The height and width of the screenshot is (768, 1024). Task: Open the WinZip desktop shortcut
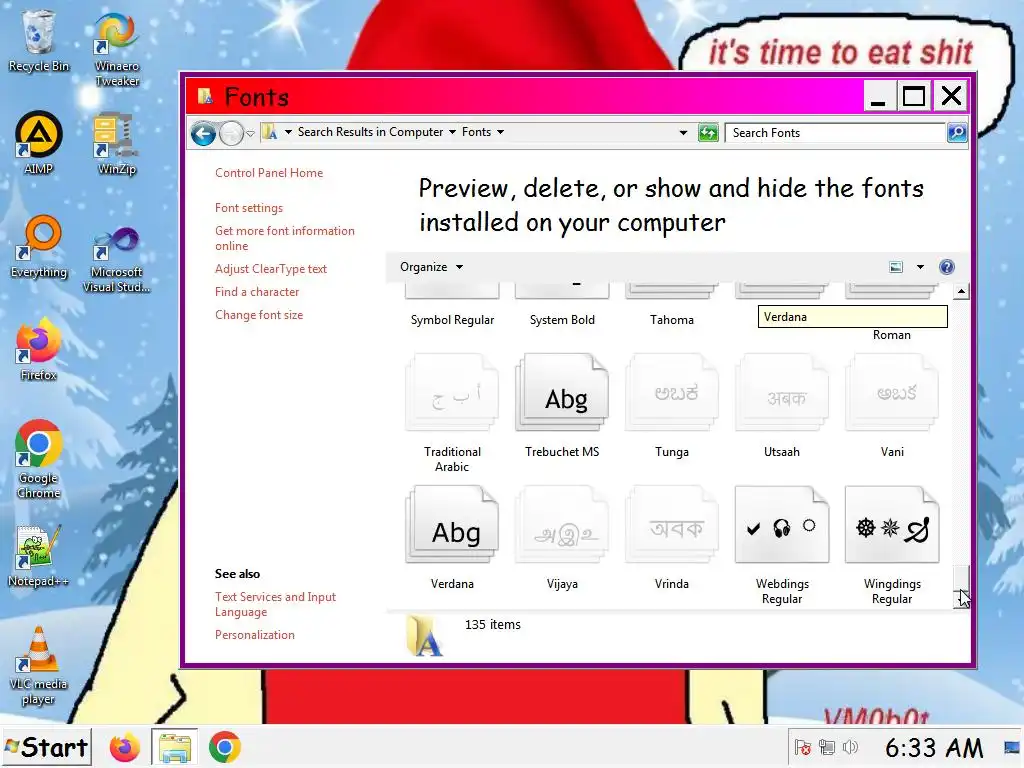(x=116, y=143)
